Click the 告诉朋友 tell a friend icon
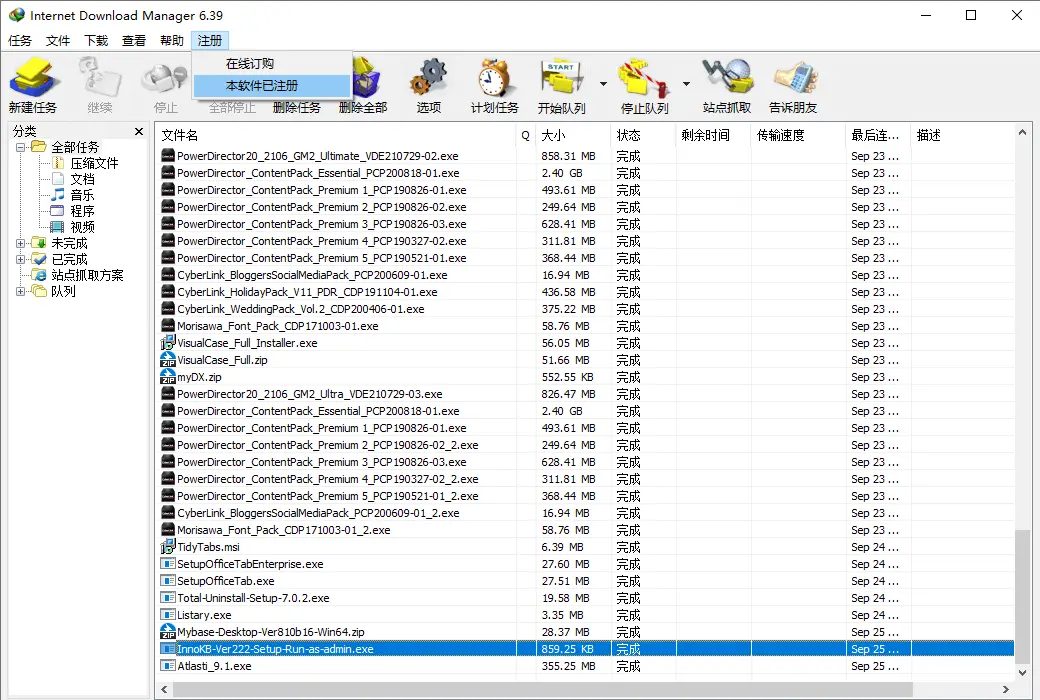Screen dimensions: 1040x700 pyautogui.click(x=793, y=78)
